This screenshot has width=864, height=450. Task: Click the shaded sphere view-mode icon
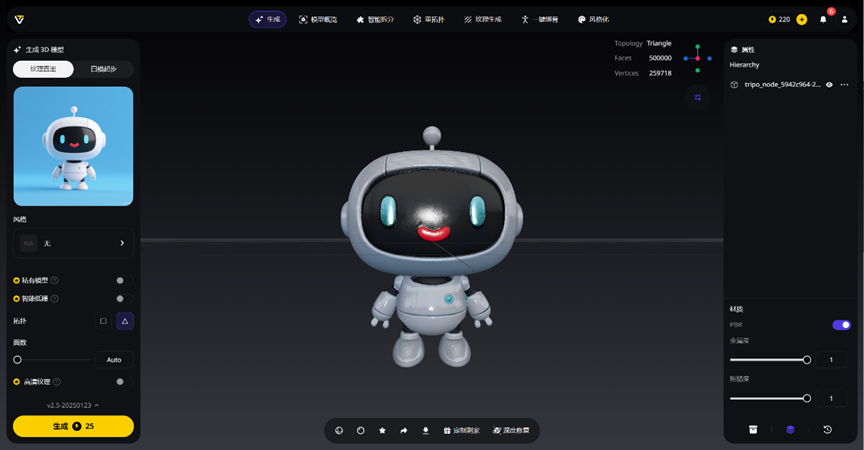click(x=360, y=431)
